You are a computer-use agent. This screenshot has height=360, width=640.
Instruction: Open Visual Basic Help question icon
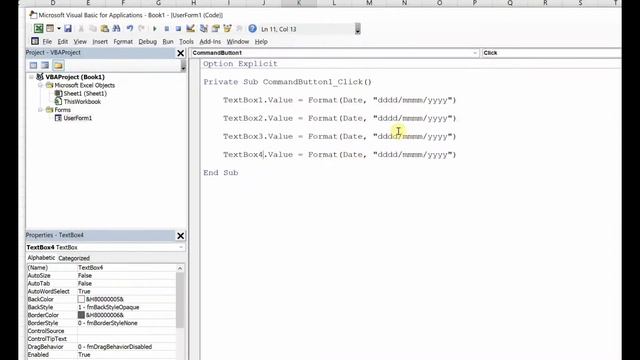pyautogui.click(x=252, y=29)
